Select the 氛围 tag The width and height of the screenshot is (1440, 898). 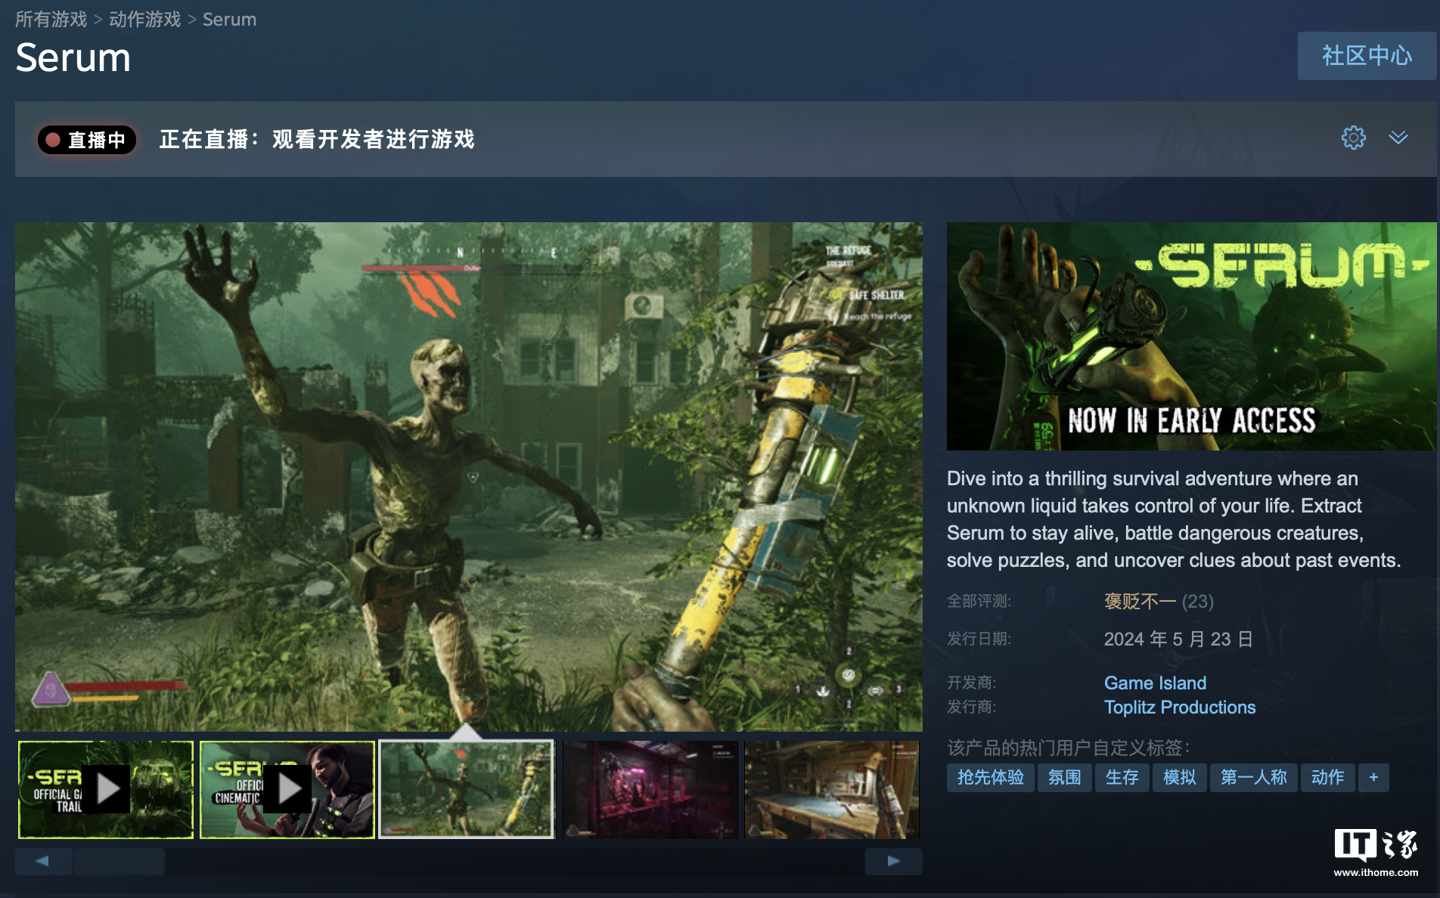click(1064, 777)
